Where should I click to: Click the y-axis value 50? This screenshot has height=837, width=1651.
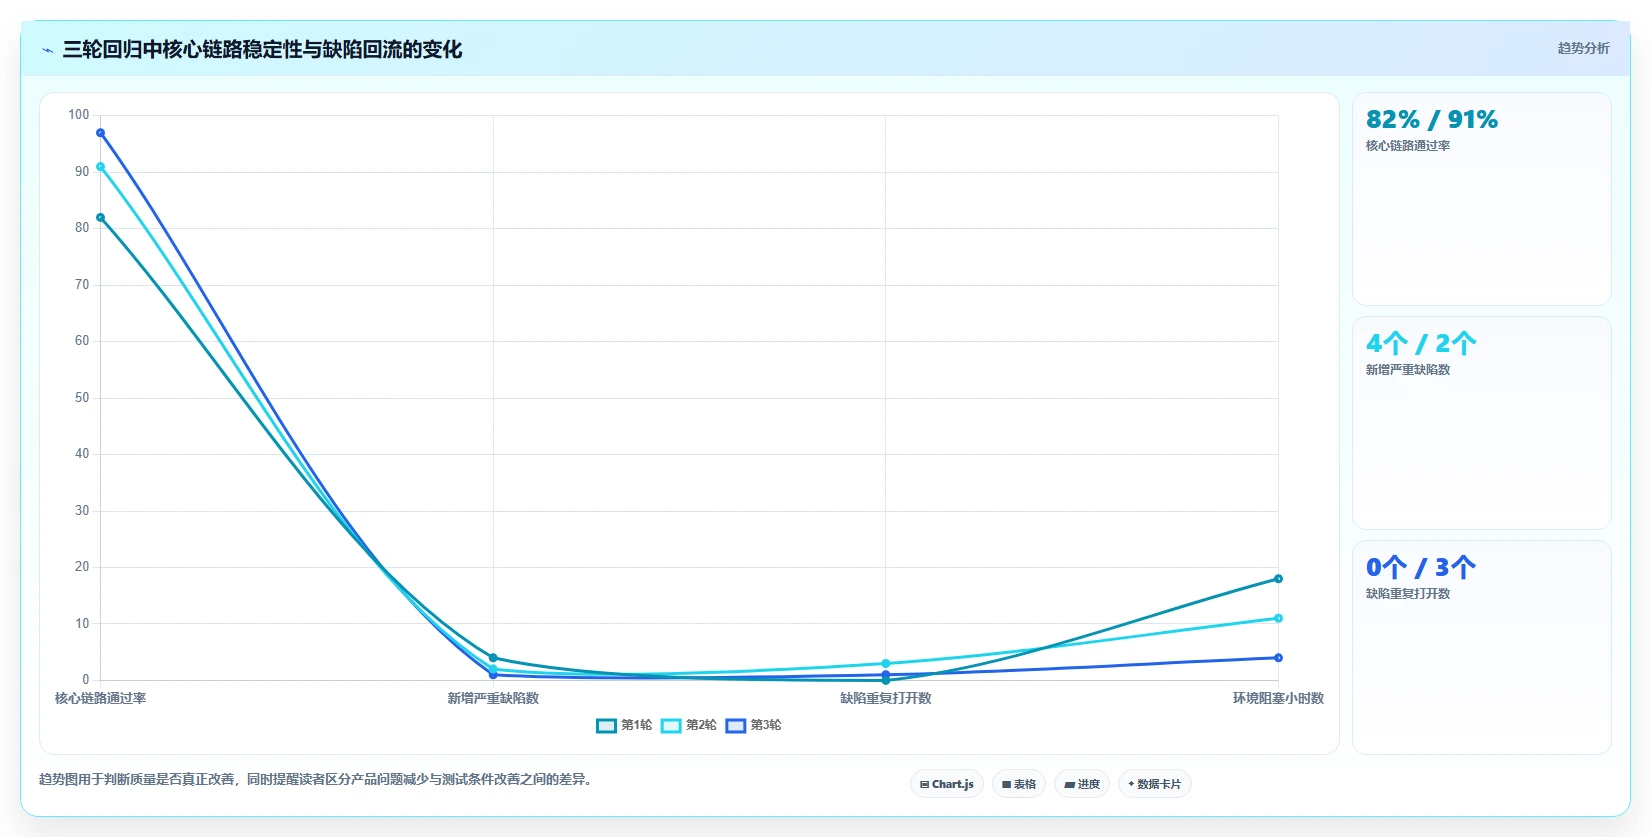(x=82, y=398)
